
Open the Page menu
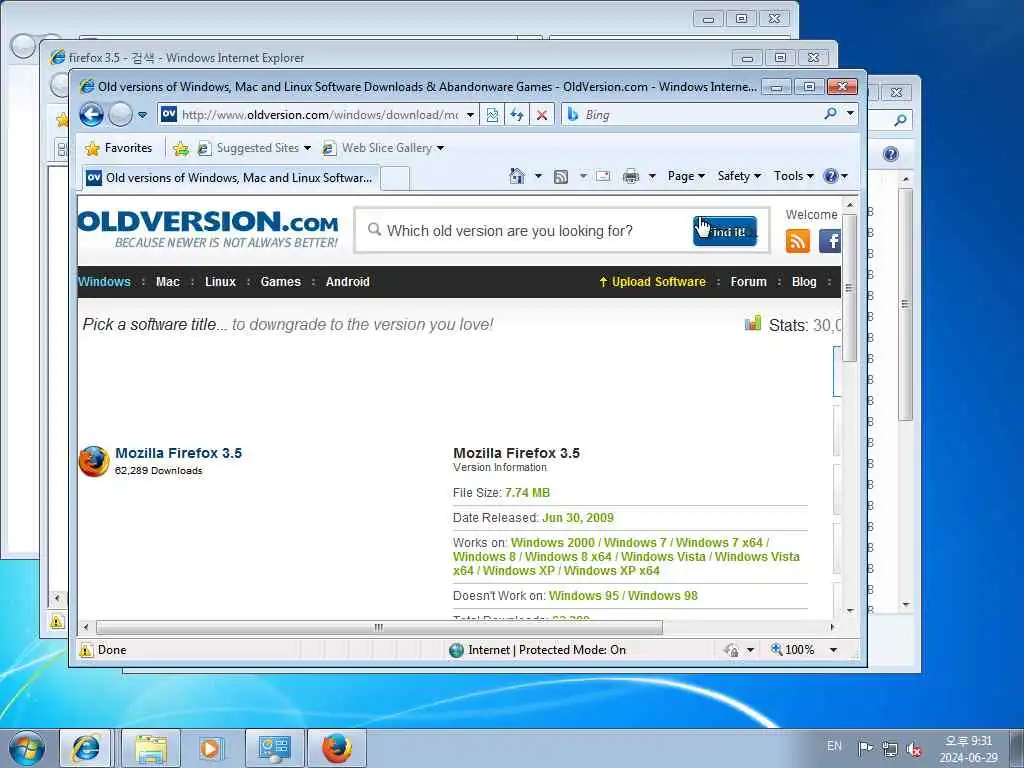tap(686, 176)
